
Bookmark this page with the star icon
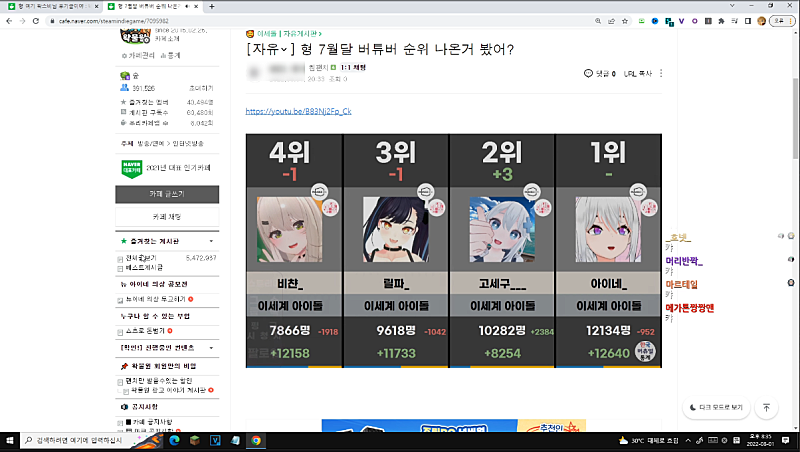pyautogui.click(x=624, y=21)
